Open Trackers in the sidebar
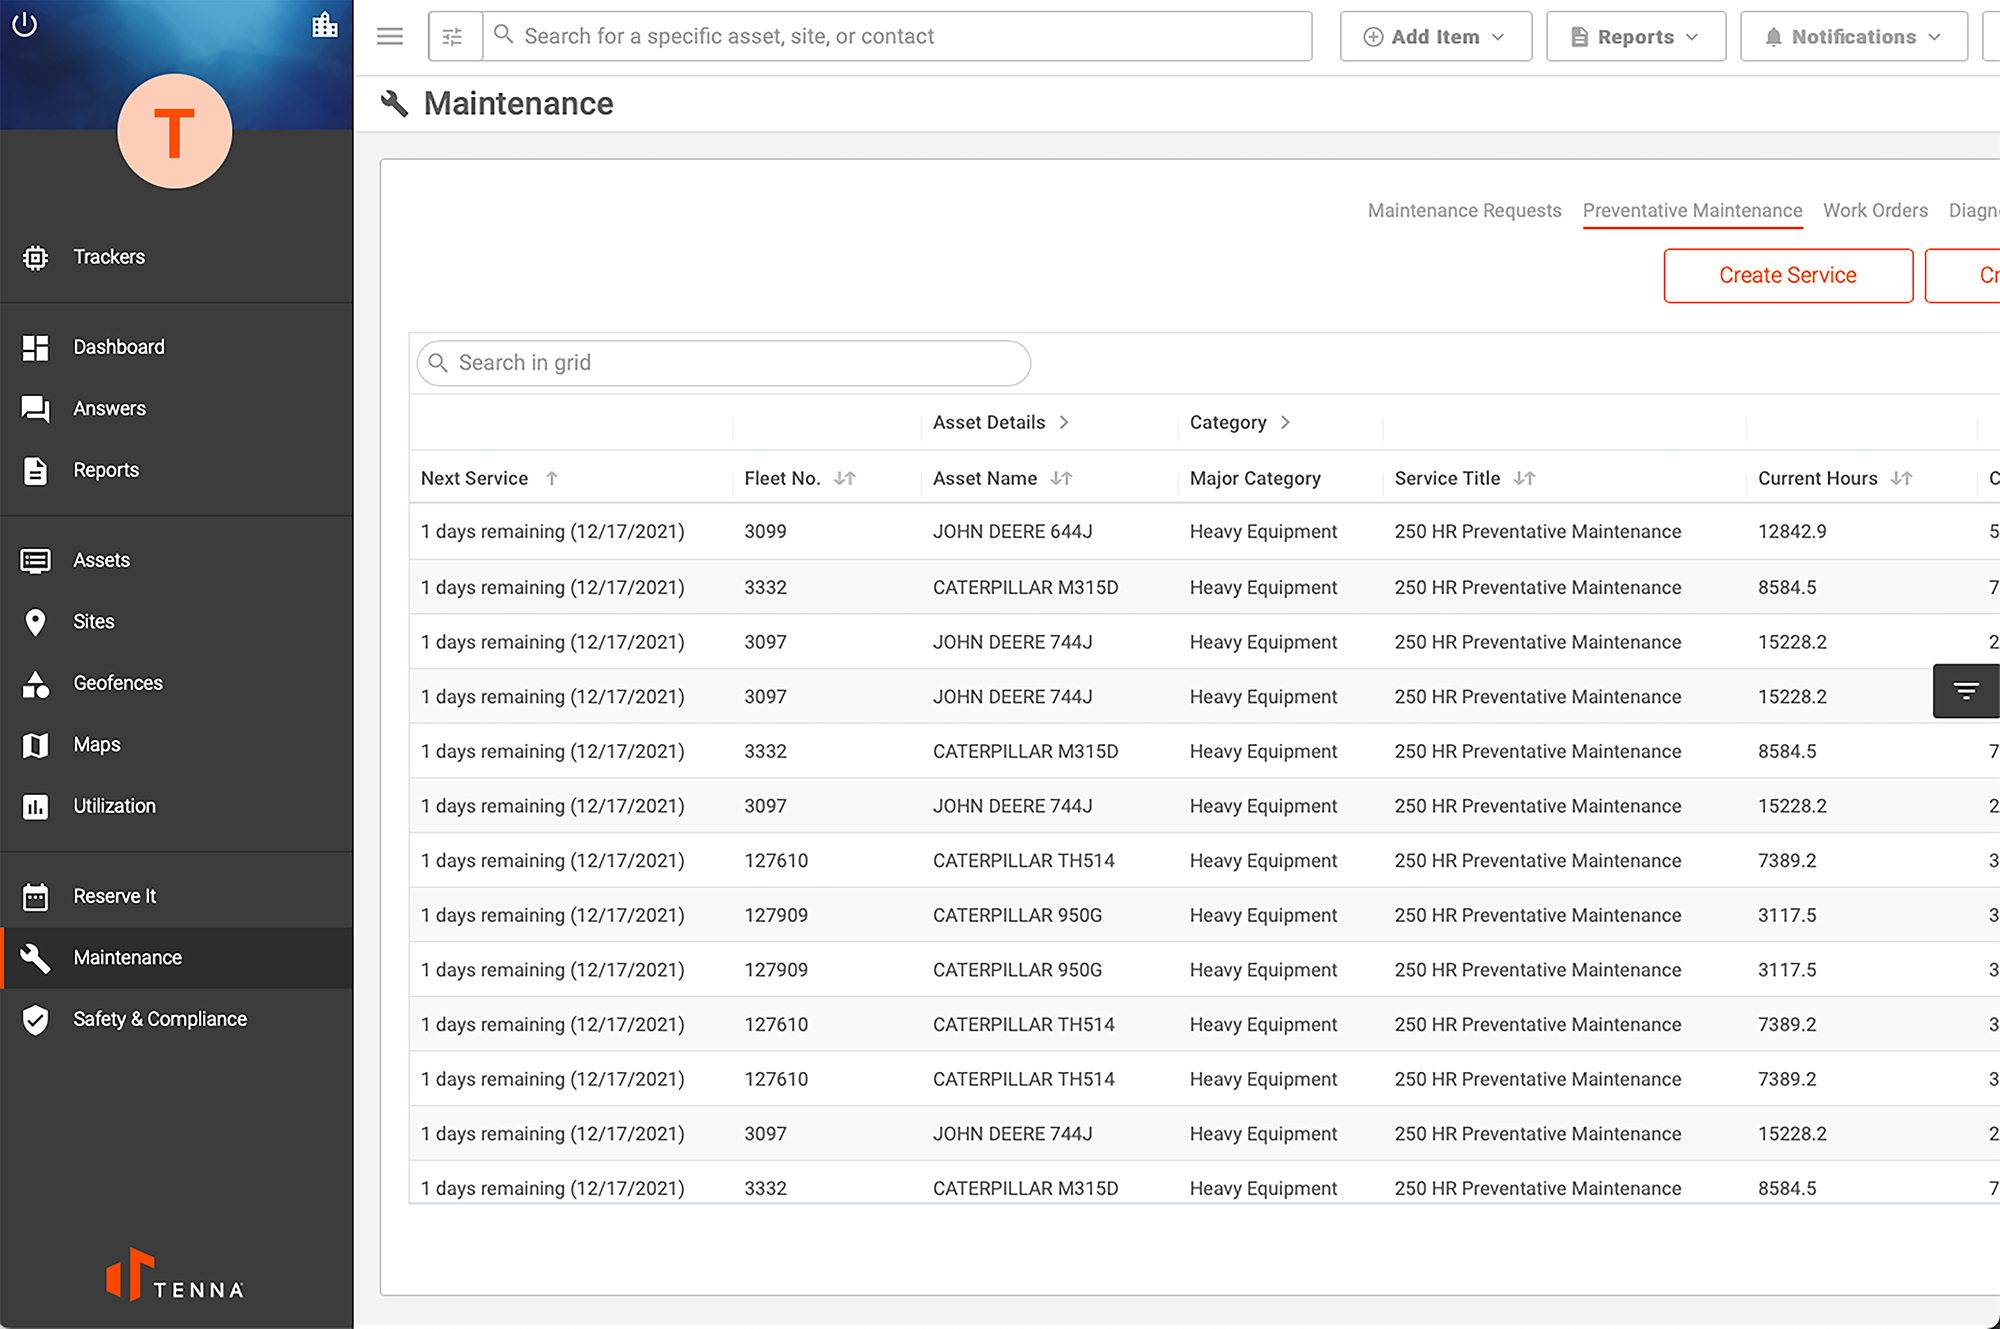This screenshot has width=2000, height=1329. click(x=109, y=257)
